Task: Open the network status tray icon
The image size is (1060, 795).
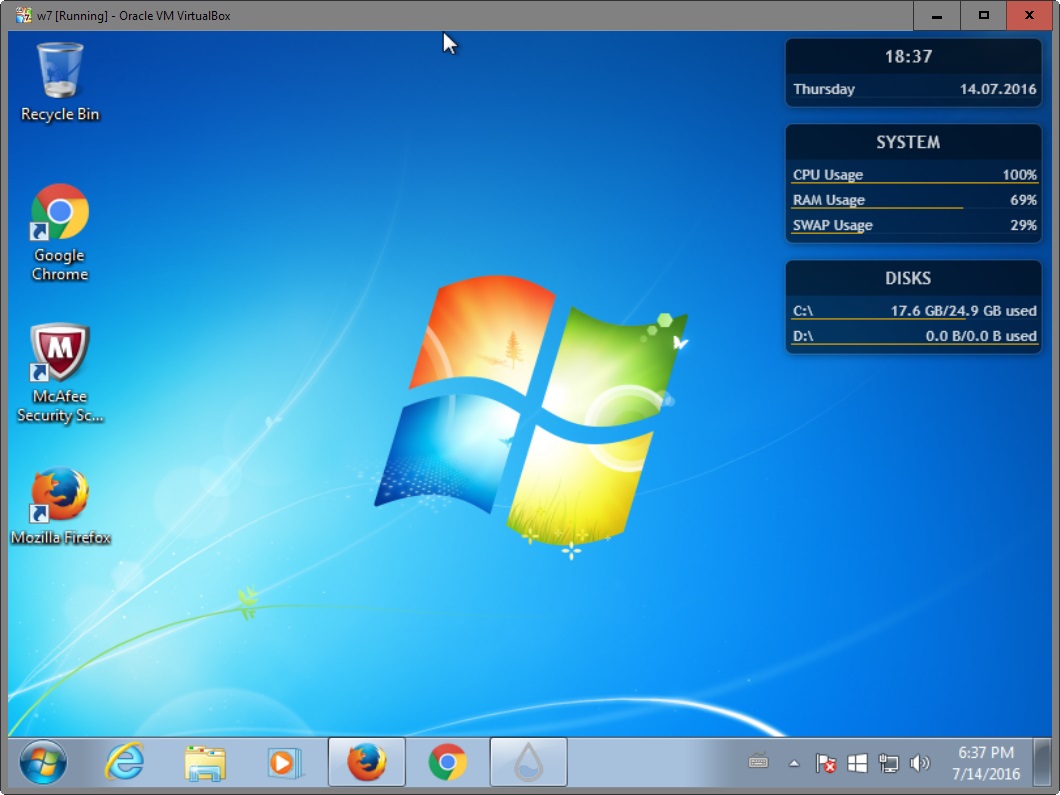Action: pyautogui.click(x=888, y=763)
